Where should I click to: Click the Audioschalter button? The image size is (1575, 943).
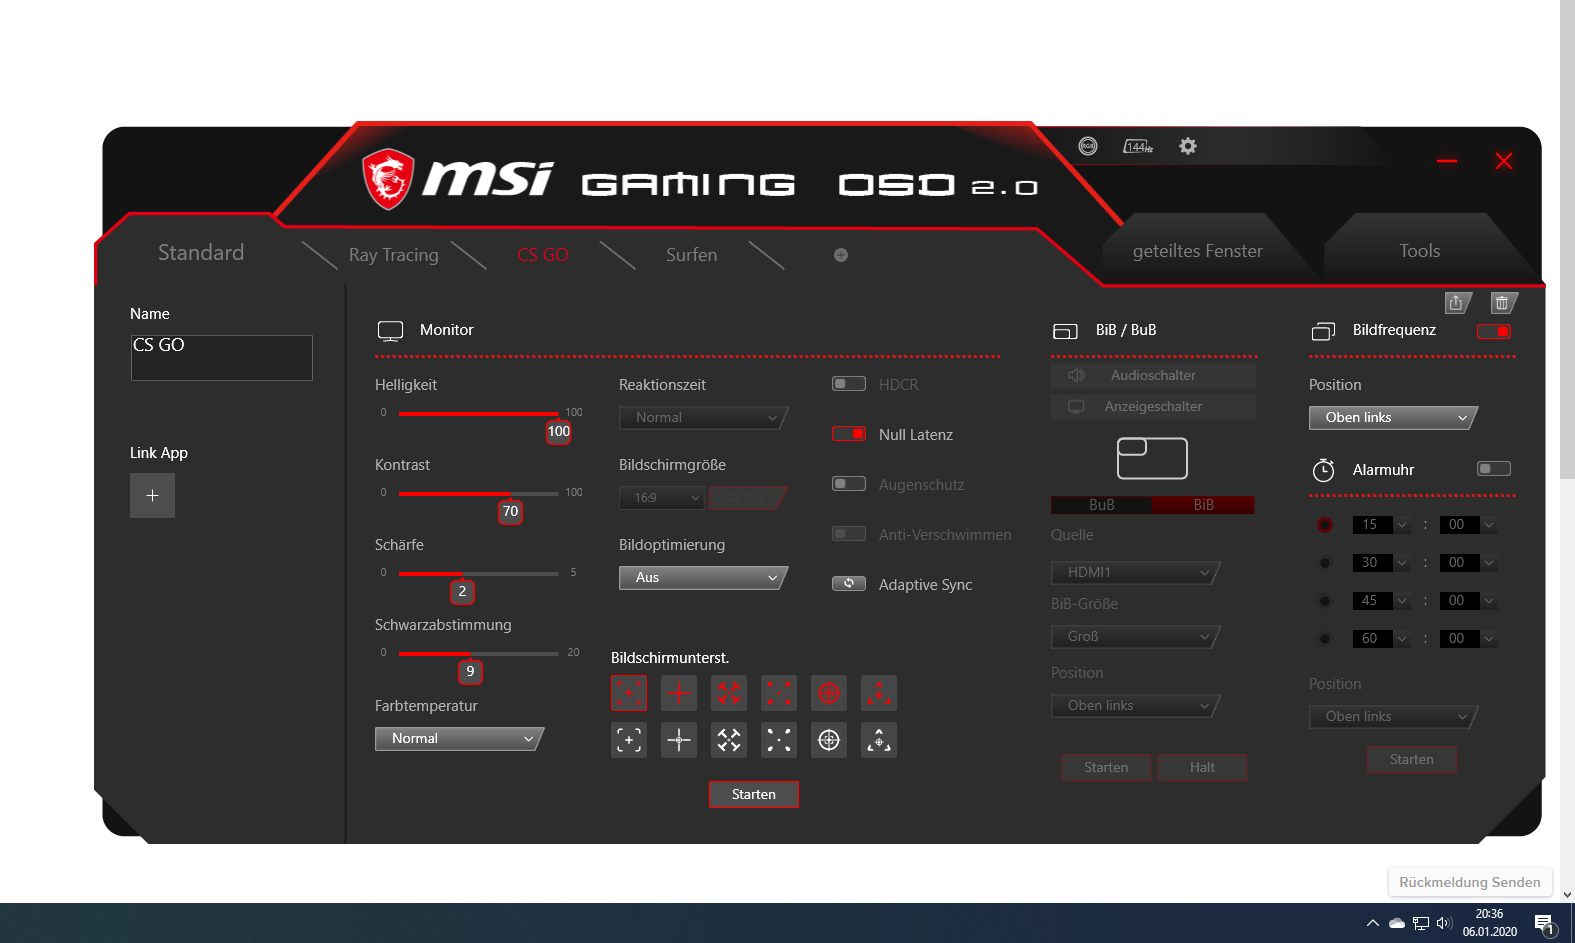click(1153, 375)
